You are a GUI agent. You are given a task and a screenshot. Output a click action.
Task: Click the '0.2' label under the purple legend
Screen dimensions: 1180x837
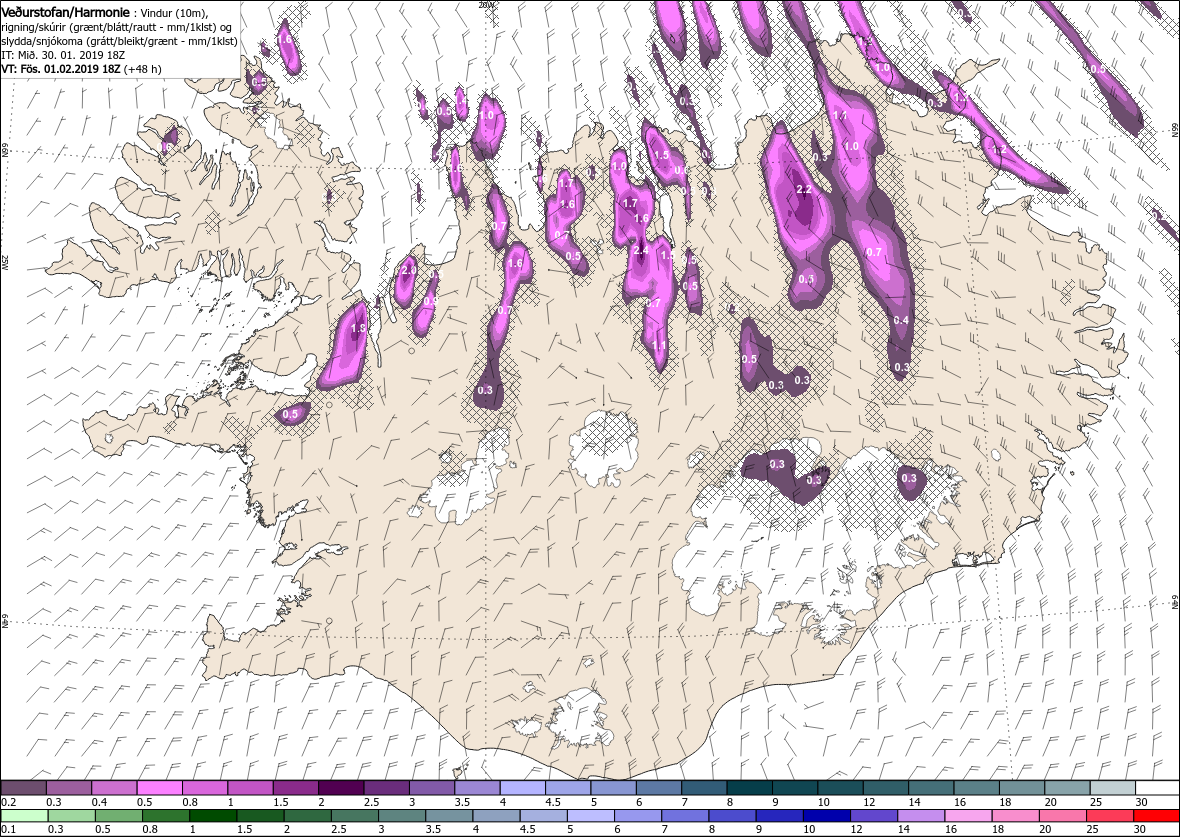(9, 802)
